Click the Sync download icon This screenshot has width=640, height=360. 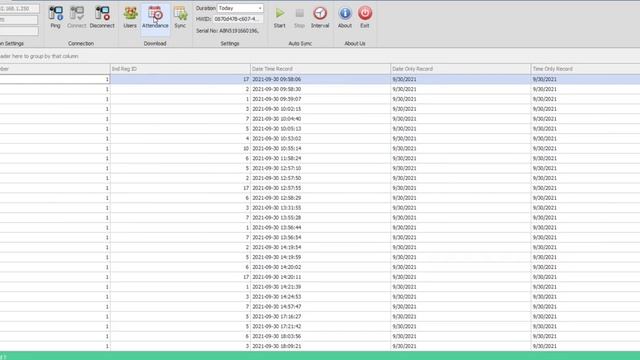(x=180, y=17)
